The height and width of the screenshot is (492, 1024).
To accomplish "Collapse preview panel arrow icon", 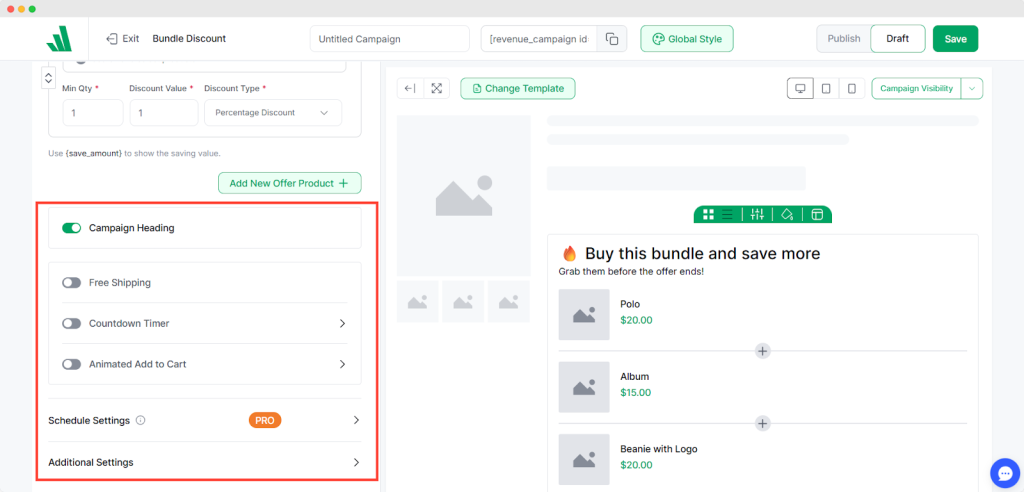I will (410, 88).
